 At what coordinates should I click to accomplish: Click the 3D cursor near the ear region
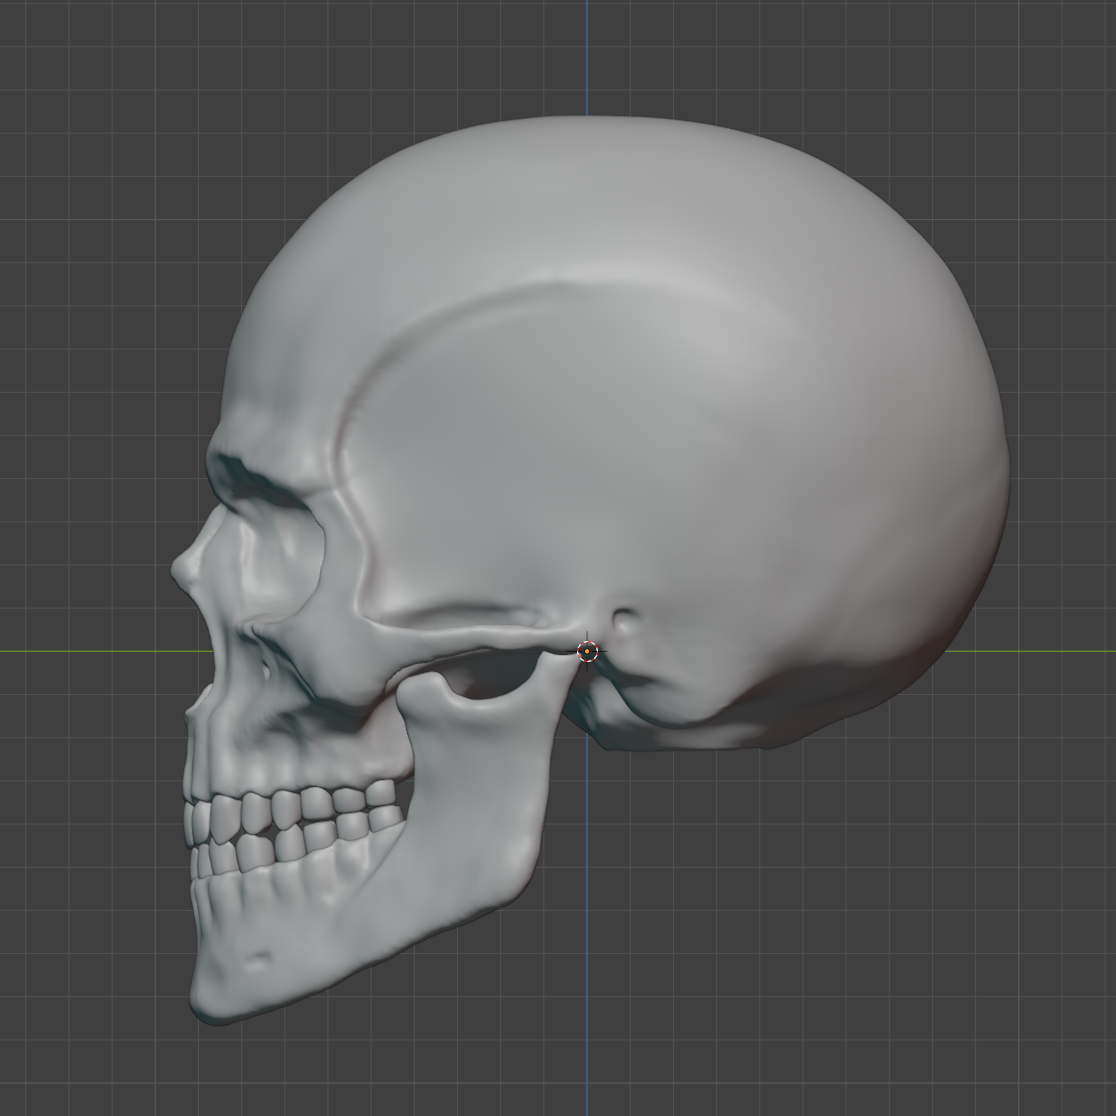click(x=588, y=651)
